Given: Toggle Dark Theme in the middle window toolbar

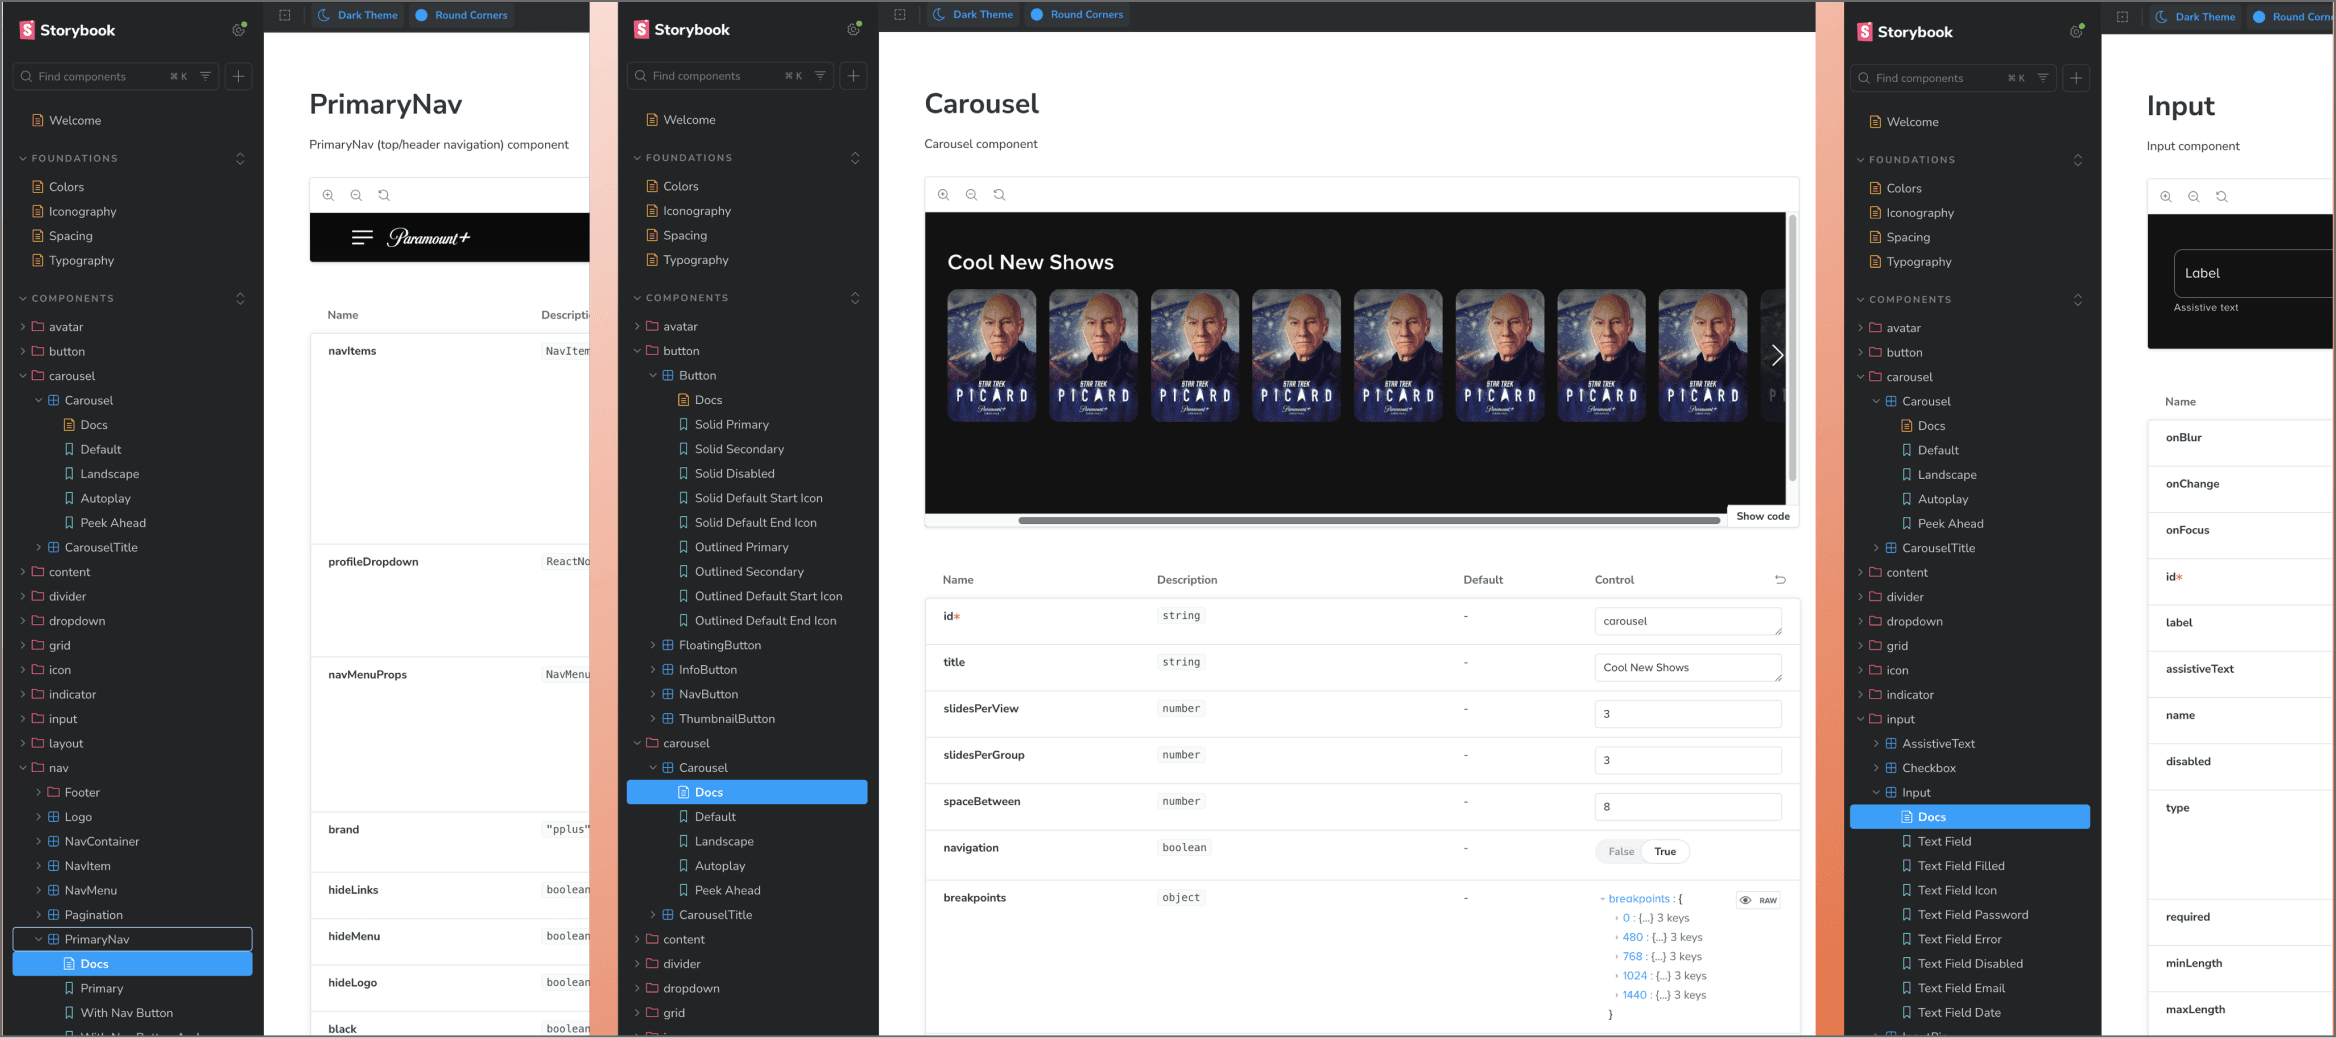Looking at the screenshot, I should click(972, 15).
